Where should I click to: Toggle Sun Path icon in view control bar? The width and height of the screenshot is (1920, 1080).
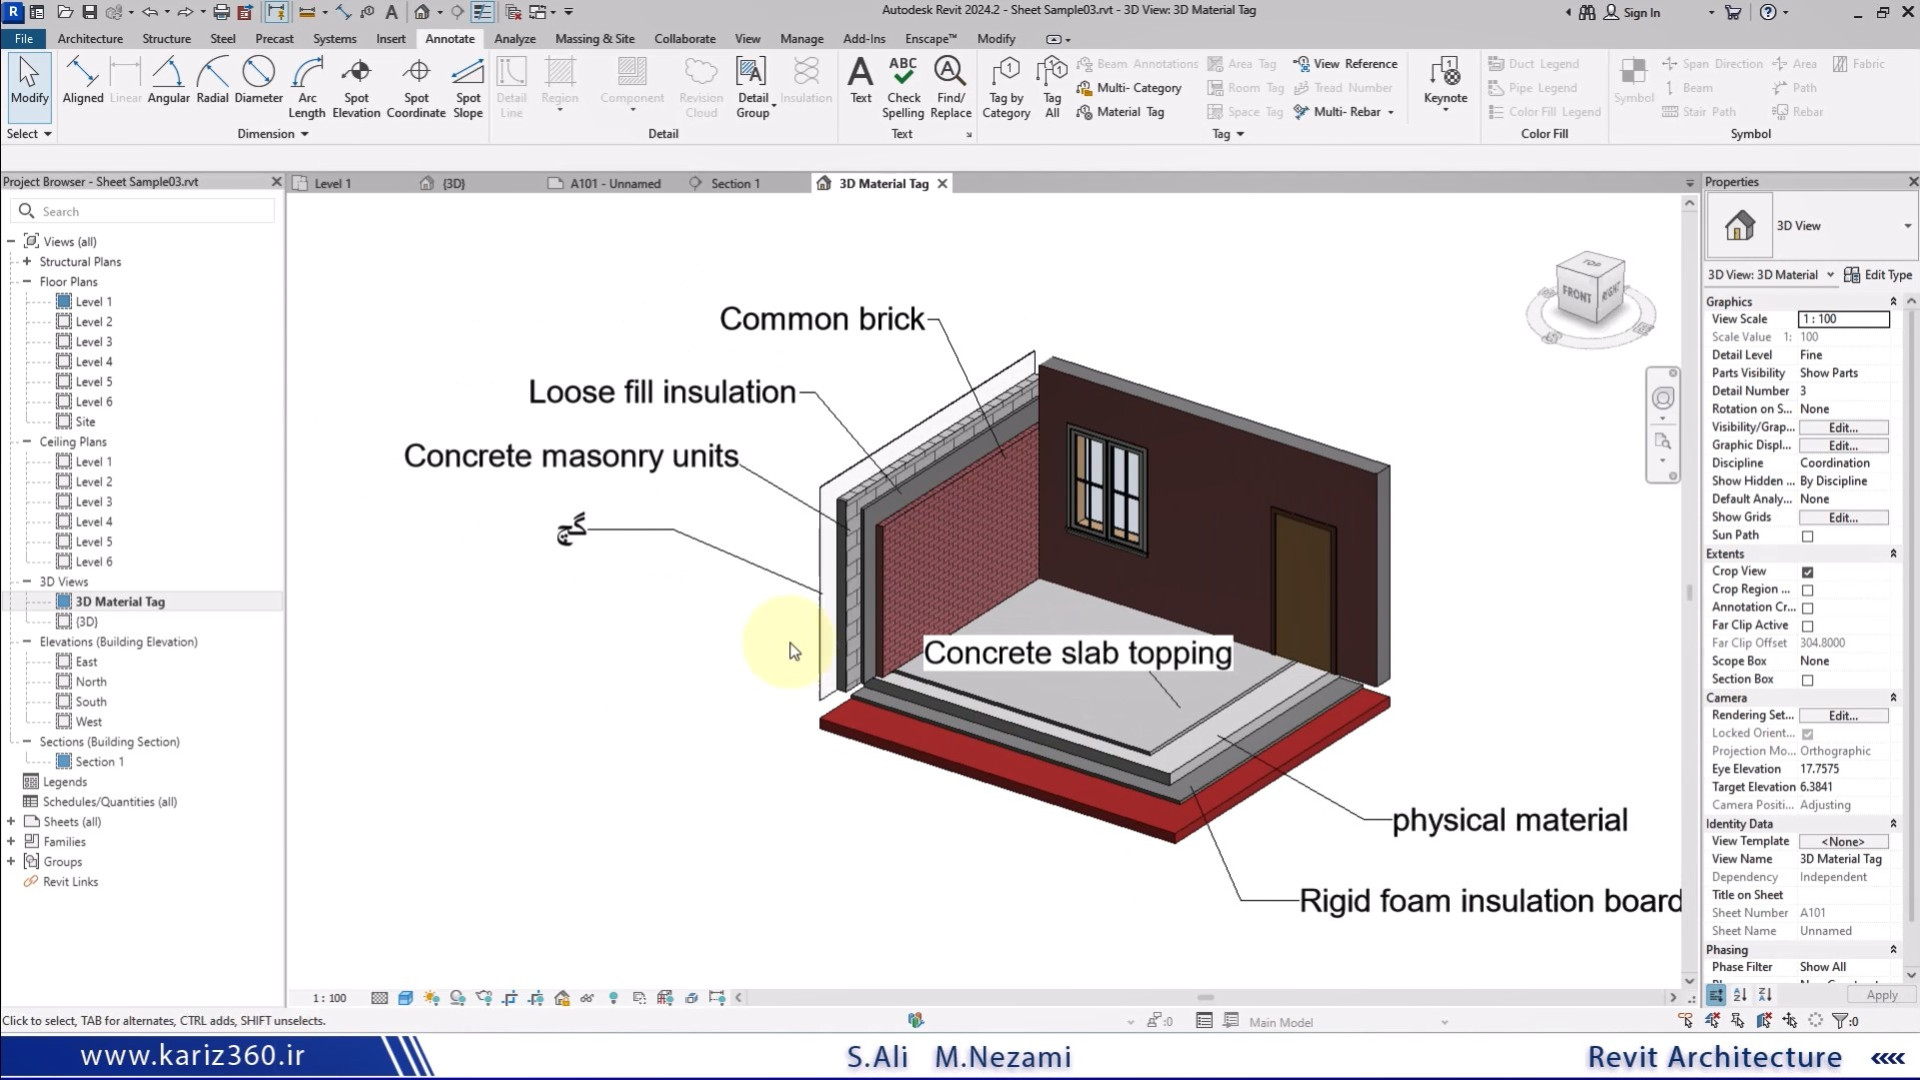(x=431, y=998)
